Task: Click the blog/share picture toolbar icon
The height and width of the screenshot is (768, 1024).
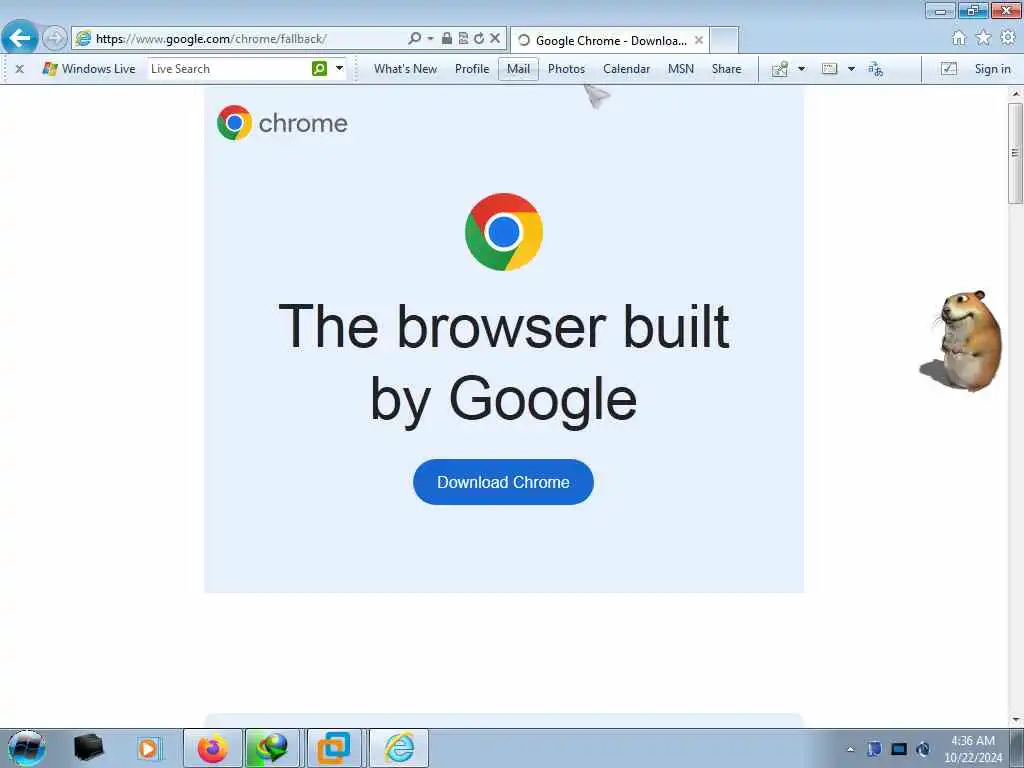Action: pyautogui.click(x=780, y=69)
